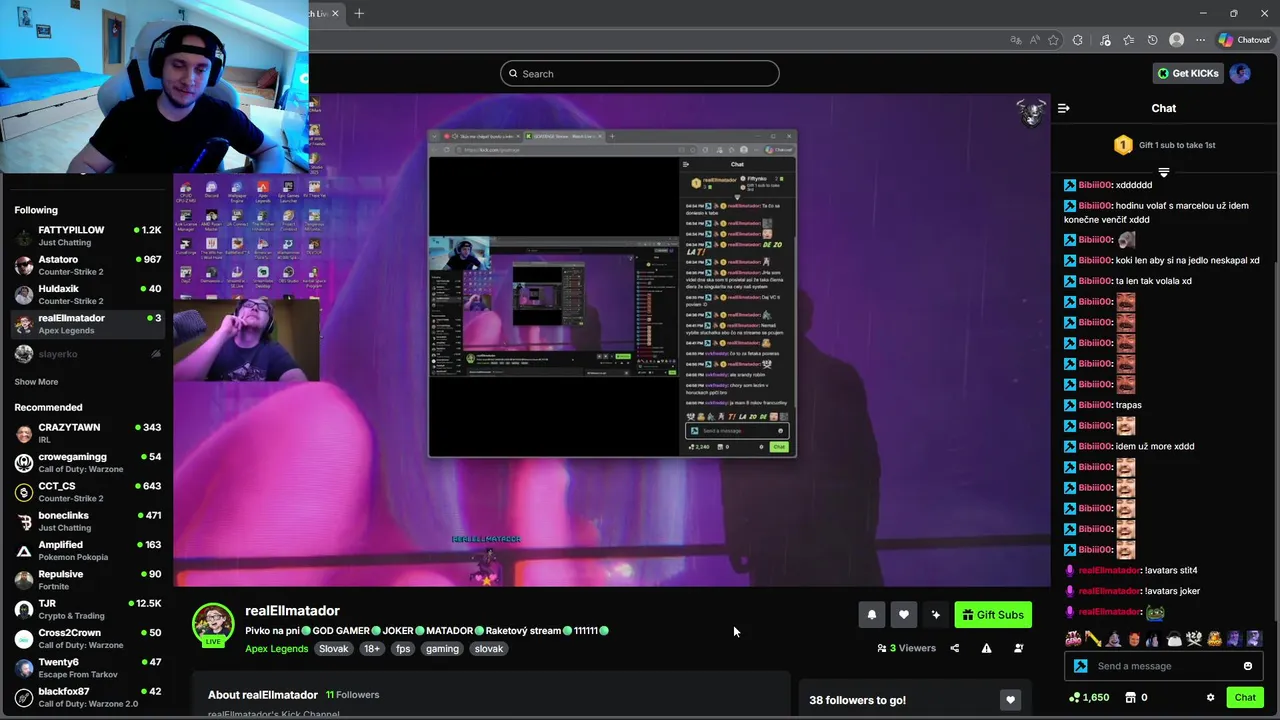The image size is (1280, 720).
Task: Focus the Kick Search field
Action: click(x=640, y=73)
